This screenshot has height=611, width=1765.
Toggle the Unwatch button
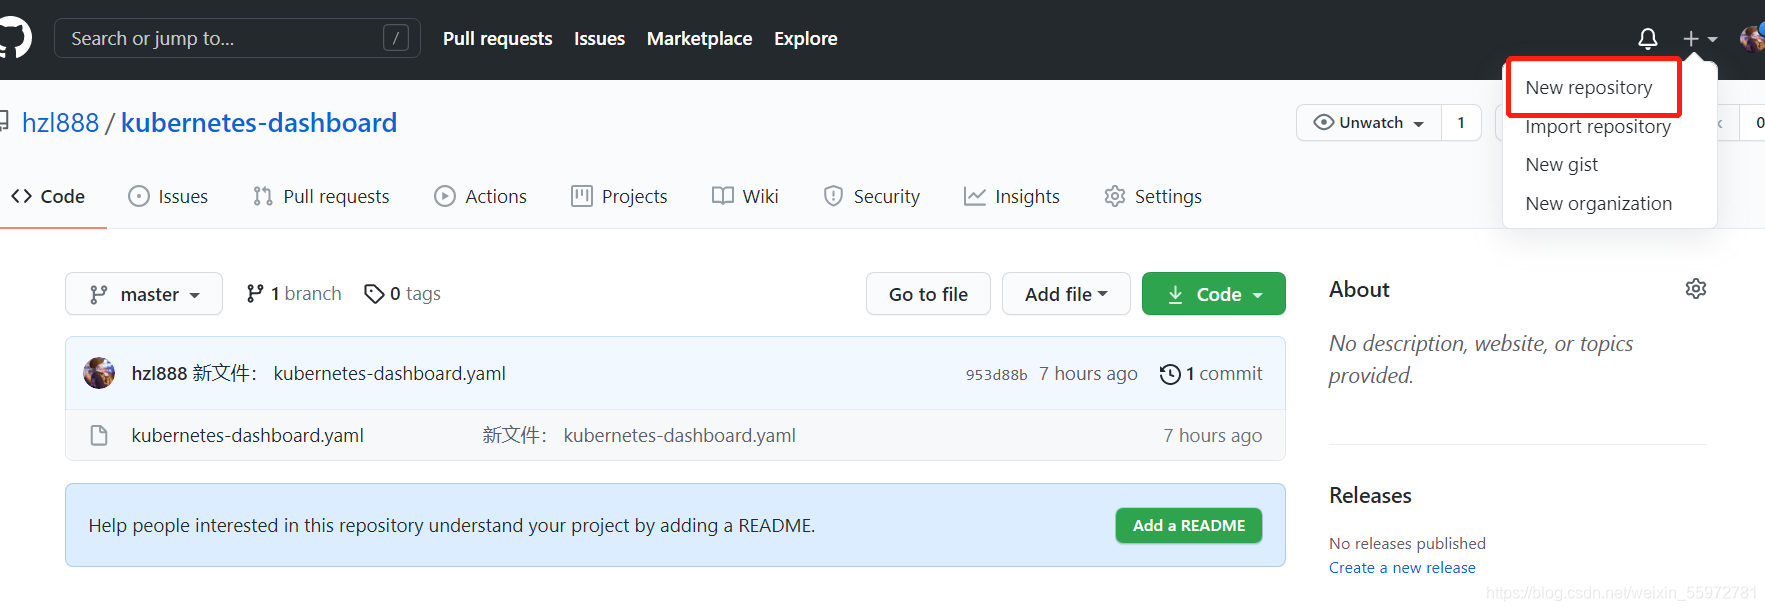point(1369,123)
